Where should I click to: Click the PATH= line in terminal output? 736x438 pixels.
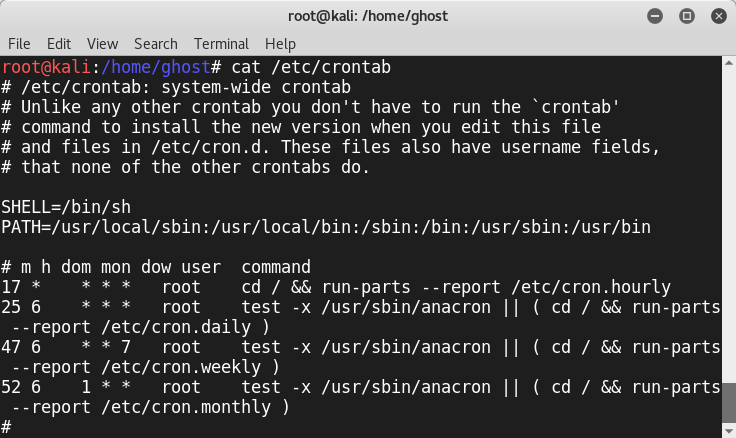[x=326, y=227]
